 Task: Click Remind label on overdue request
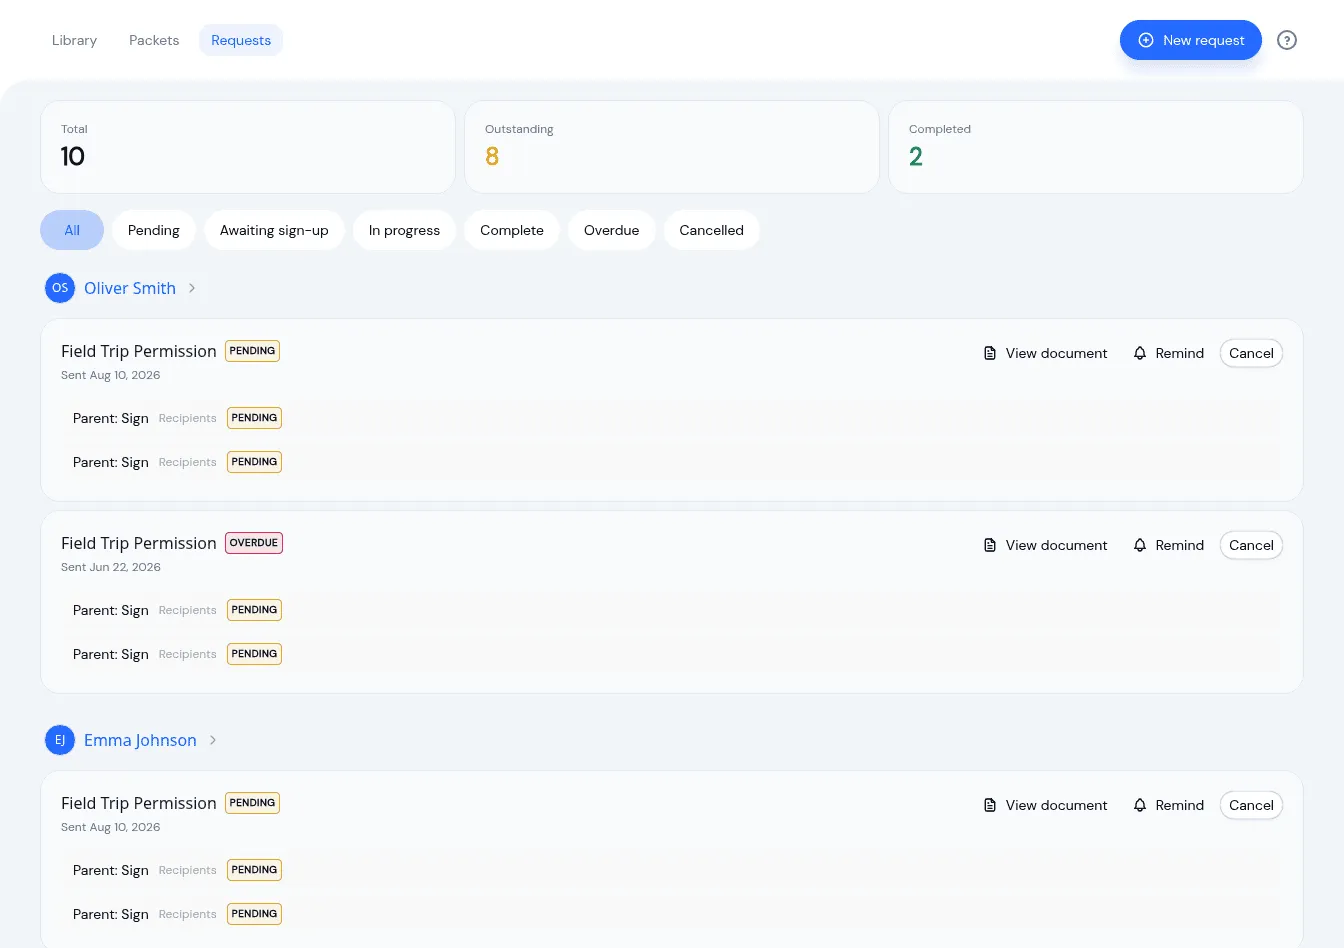[x=1179, y=545]
